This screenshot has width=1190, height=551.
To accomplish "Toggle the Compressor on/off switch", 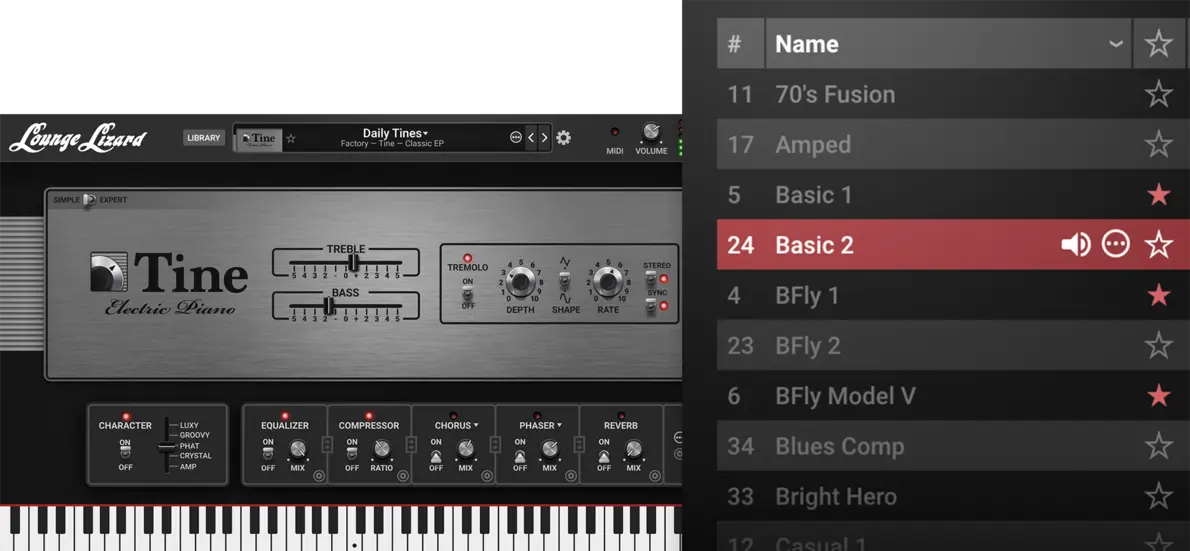I will (x=352, y=453).
